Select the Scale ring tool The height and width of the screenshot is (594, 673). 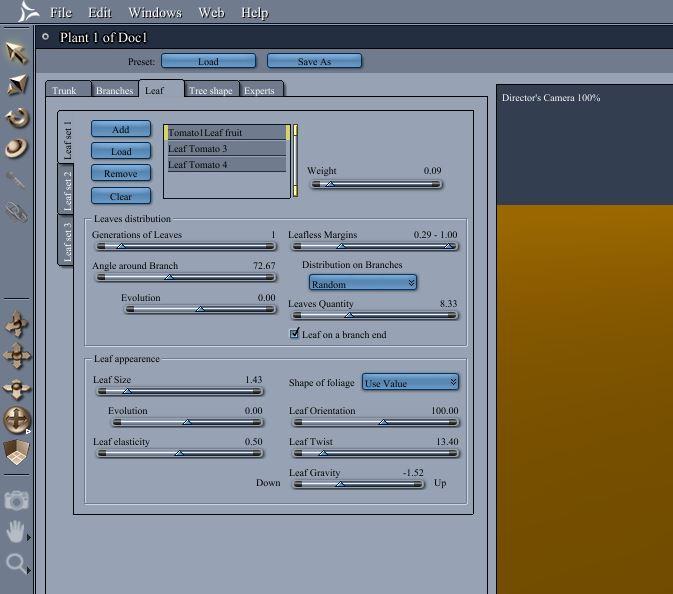coord(17,148)
